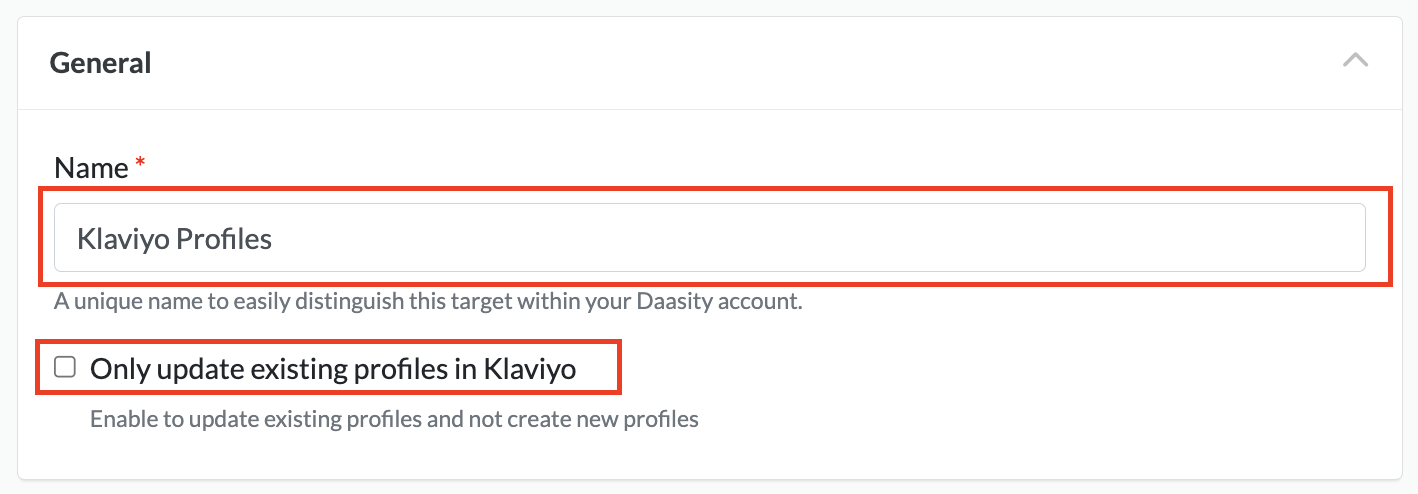1418x494 pixels.
Task: Click "not create new profiles" in the checkbox hint
Action: pyautogui.click(x=583, y=419)
